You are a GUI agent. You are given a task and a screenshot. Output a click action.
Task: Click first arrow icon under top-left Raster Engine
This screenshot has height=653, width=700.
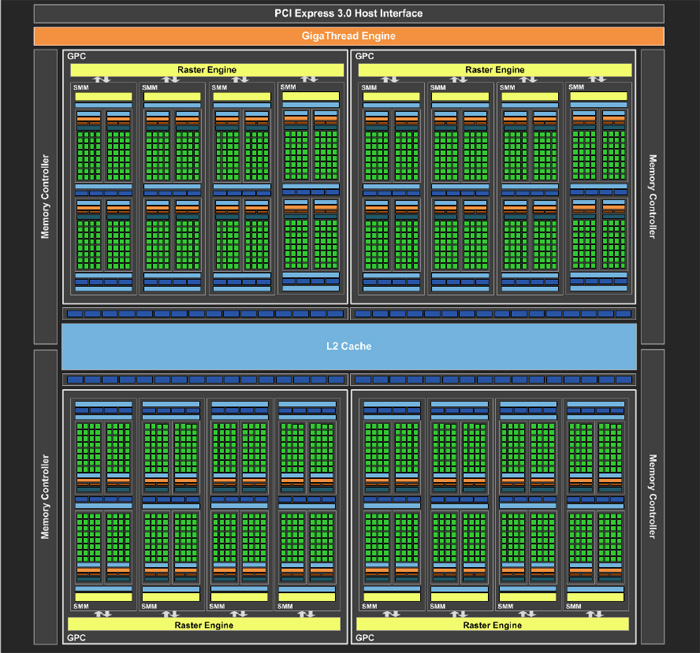click(x=102, y=80)
